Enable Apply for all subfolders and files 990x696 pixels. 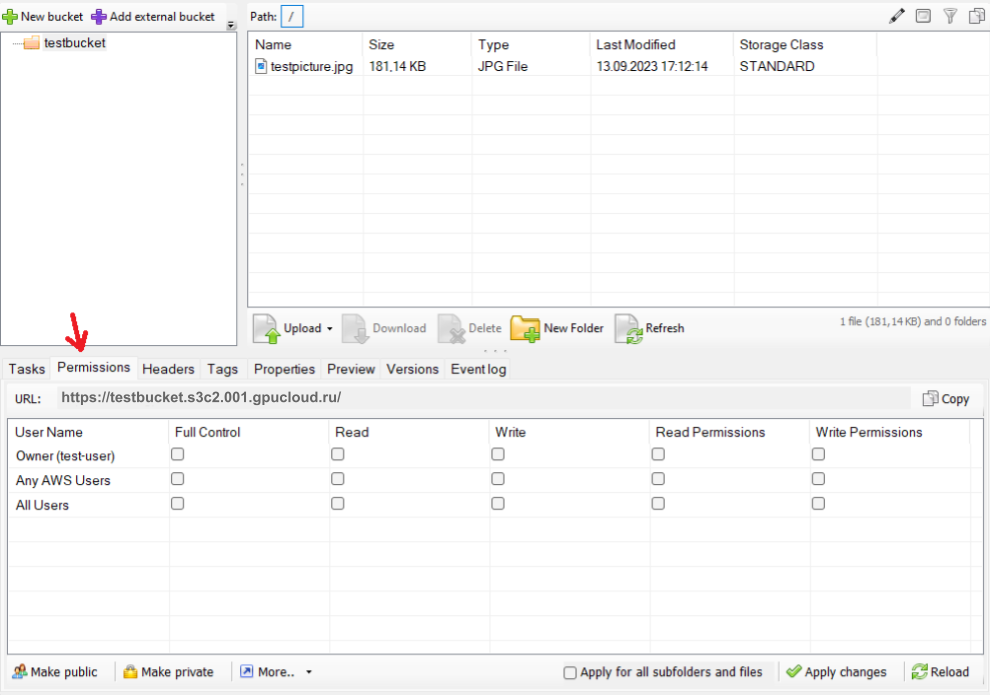point(570,673)
